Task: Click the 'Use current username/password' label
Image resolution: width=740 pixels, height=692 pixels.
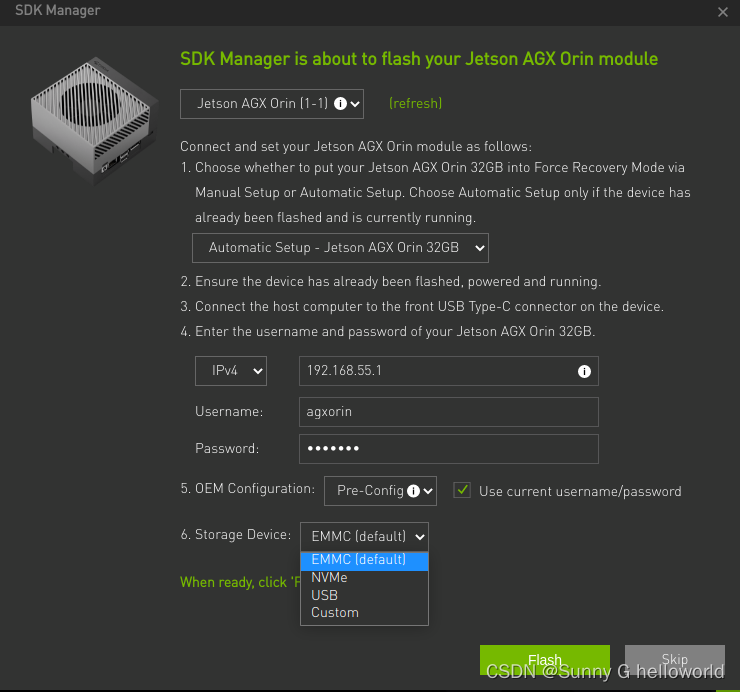Action: coord(580,491)
